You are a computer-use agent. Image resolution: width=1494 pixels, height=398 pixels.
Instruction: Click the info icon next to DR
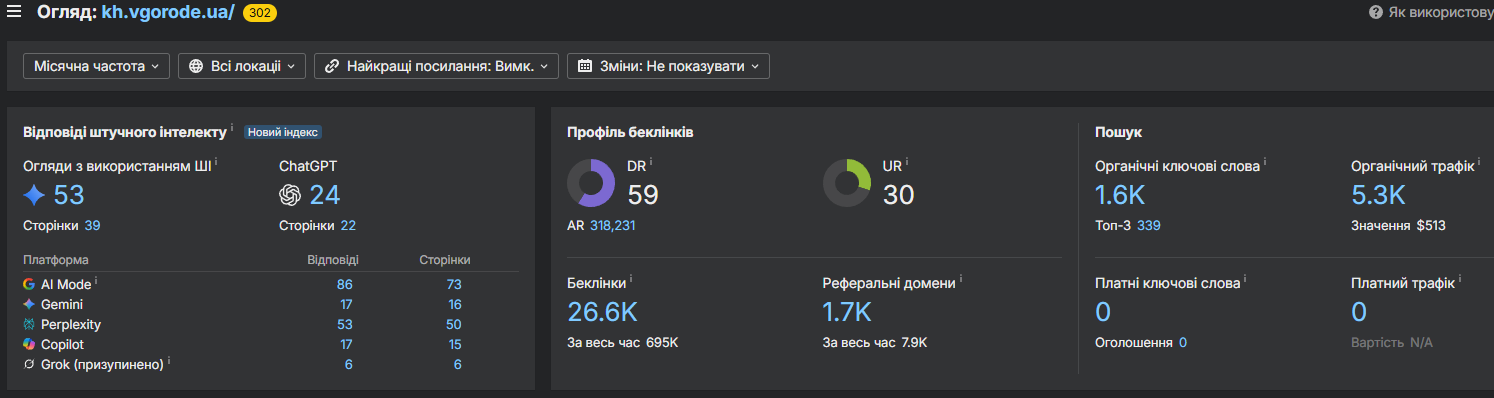pyautogui.click(x=652, y=161)
